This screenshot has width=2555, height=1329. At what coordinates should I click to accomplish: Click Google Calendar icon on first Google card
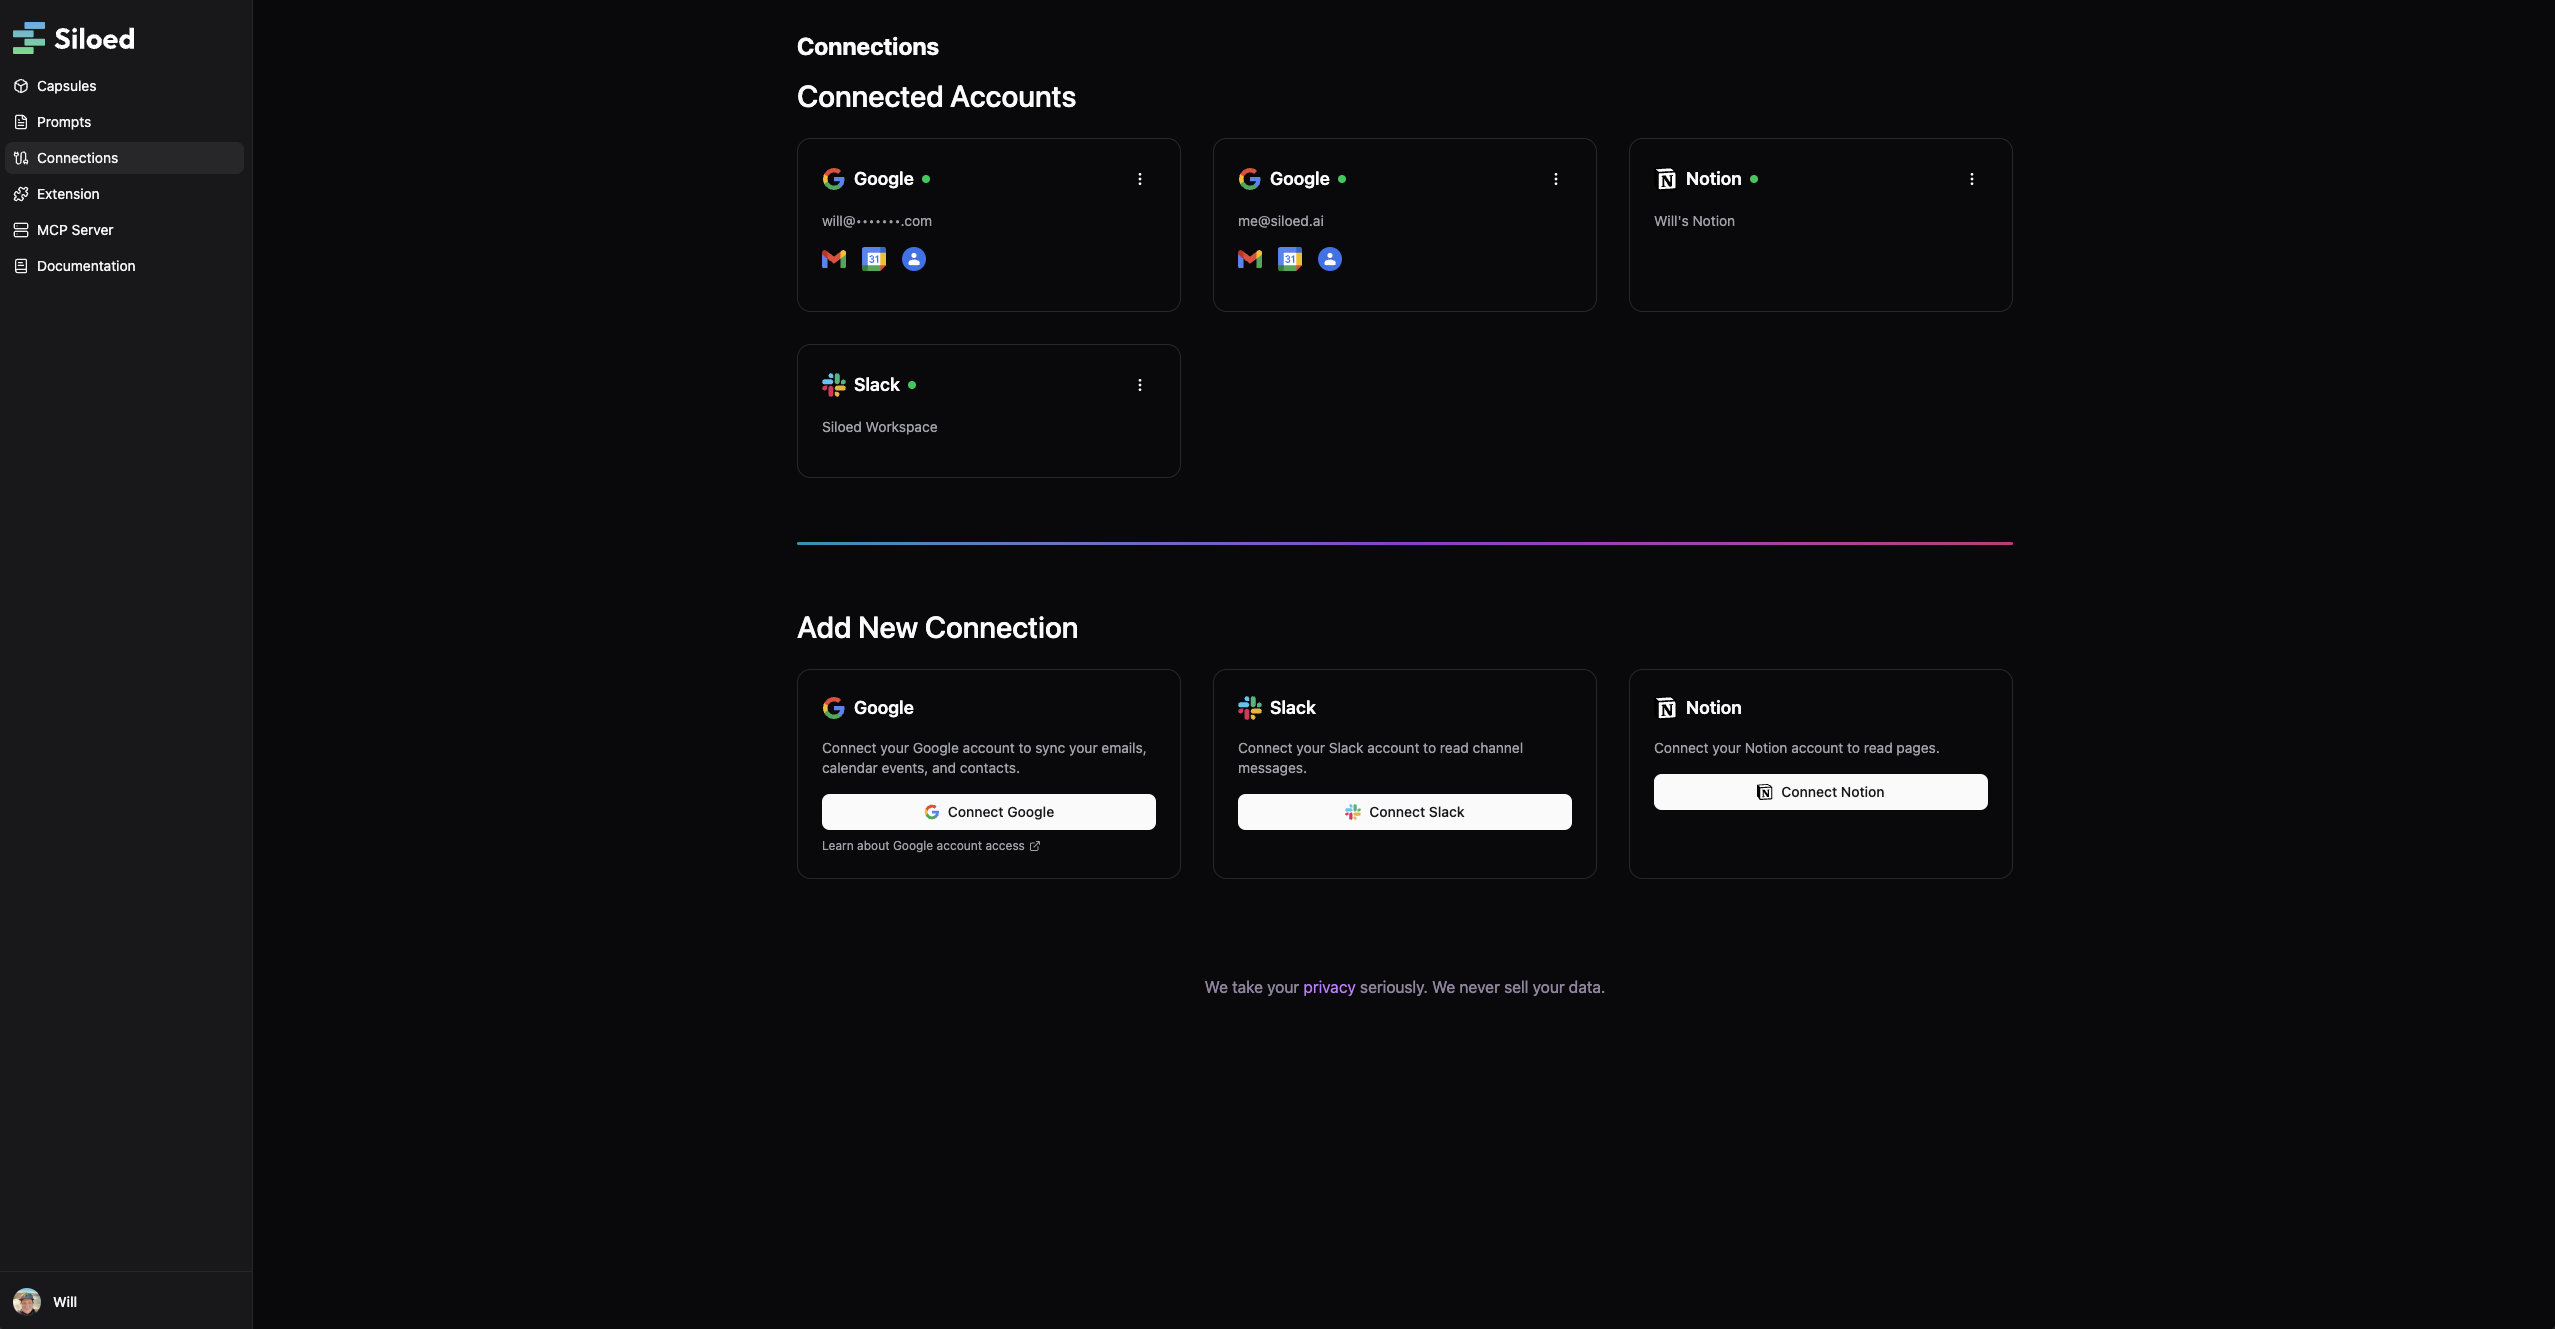pos(874,259)
